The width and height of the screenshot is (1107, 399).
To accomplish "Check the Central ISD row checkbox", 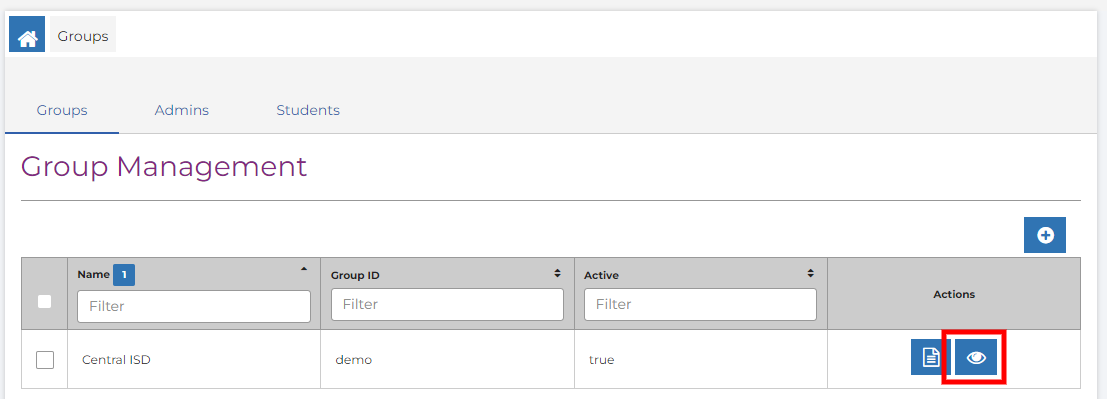I will [44, 359].
